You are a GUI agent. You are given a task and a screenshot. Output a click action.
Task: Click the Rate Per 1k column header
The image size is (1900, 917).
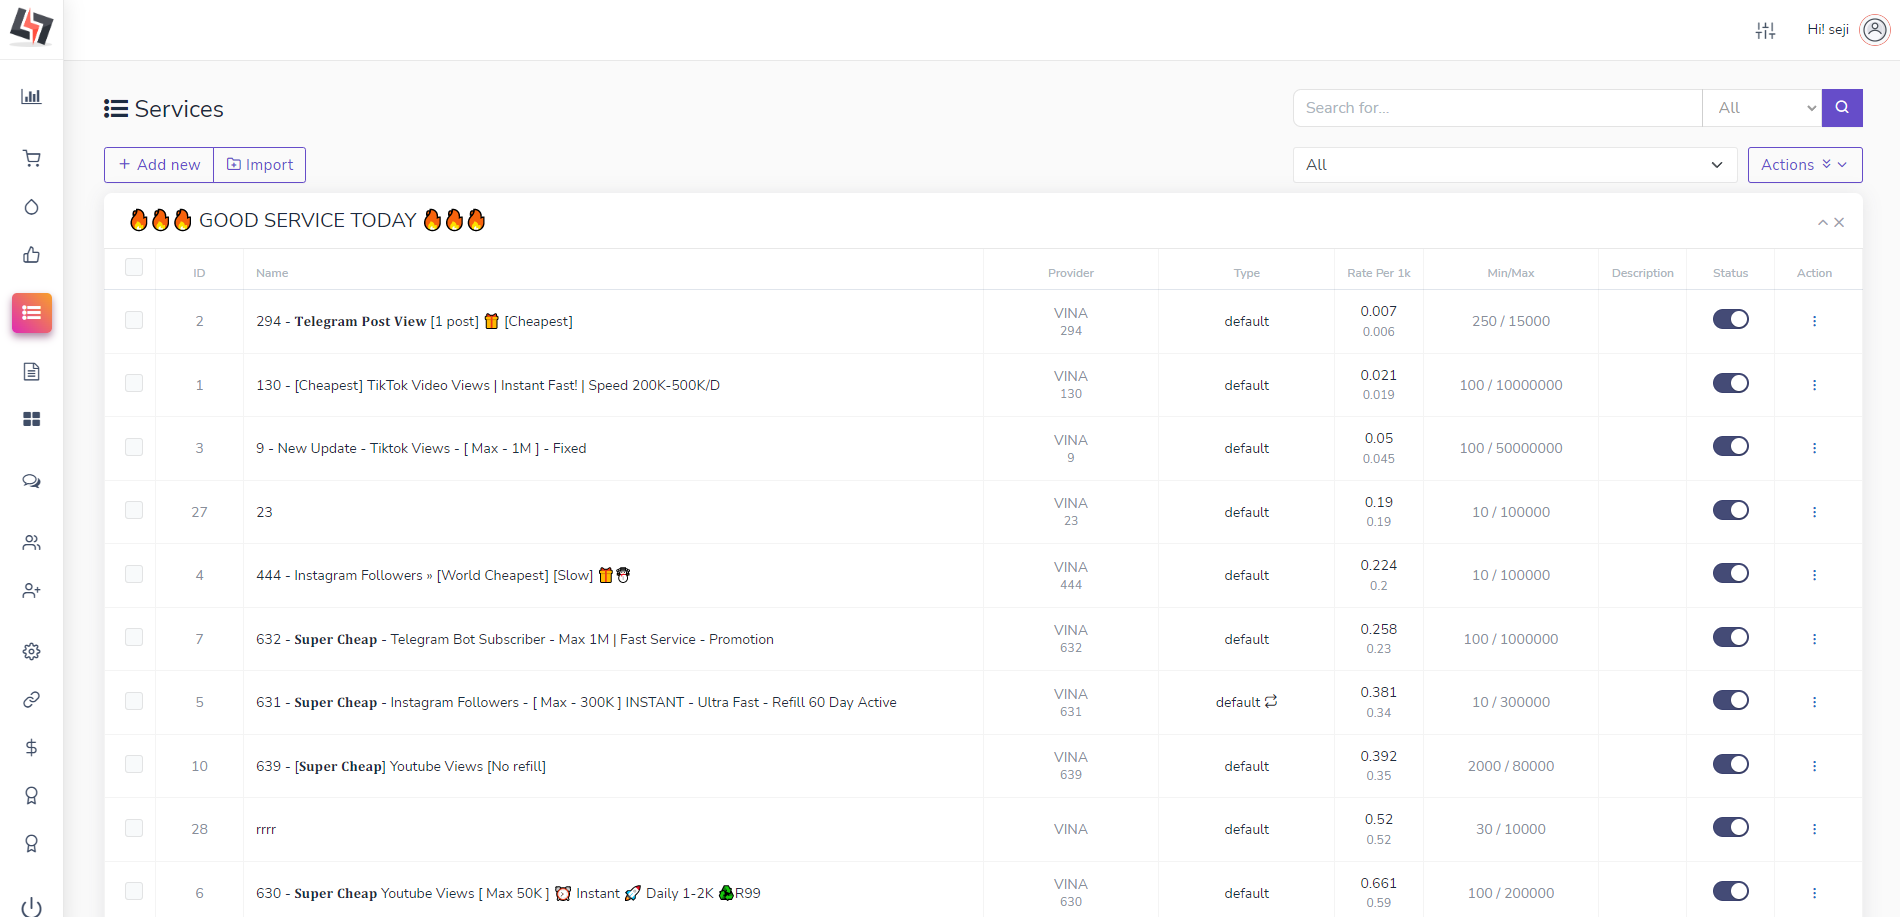(1378, 273)
